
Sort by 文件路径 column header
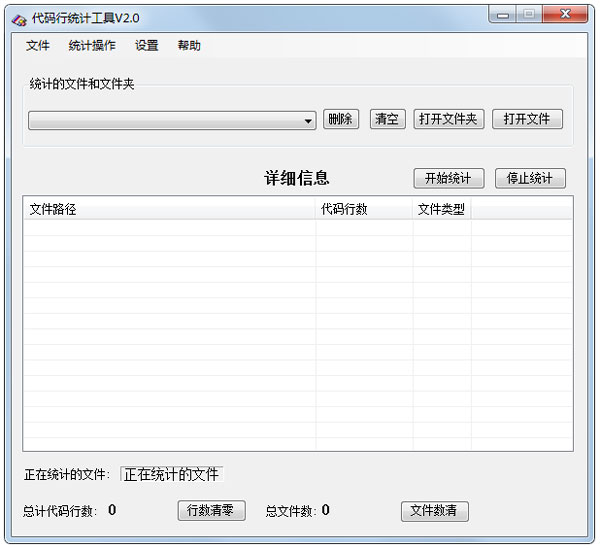(x=169, y=210)
